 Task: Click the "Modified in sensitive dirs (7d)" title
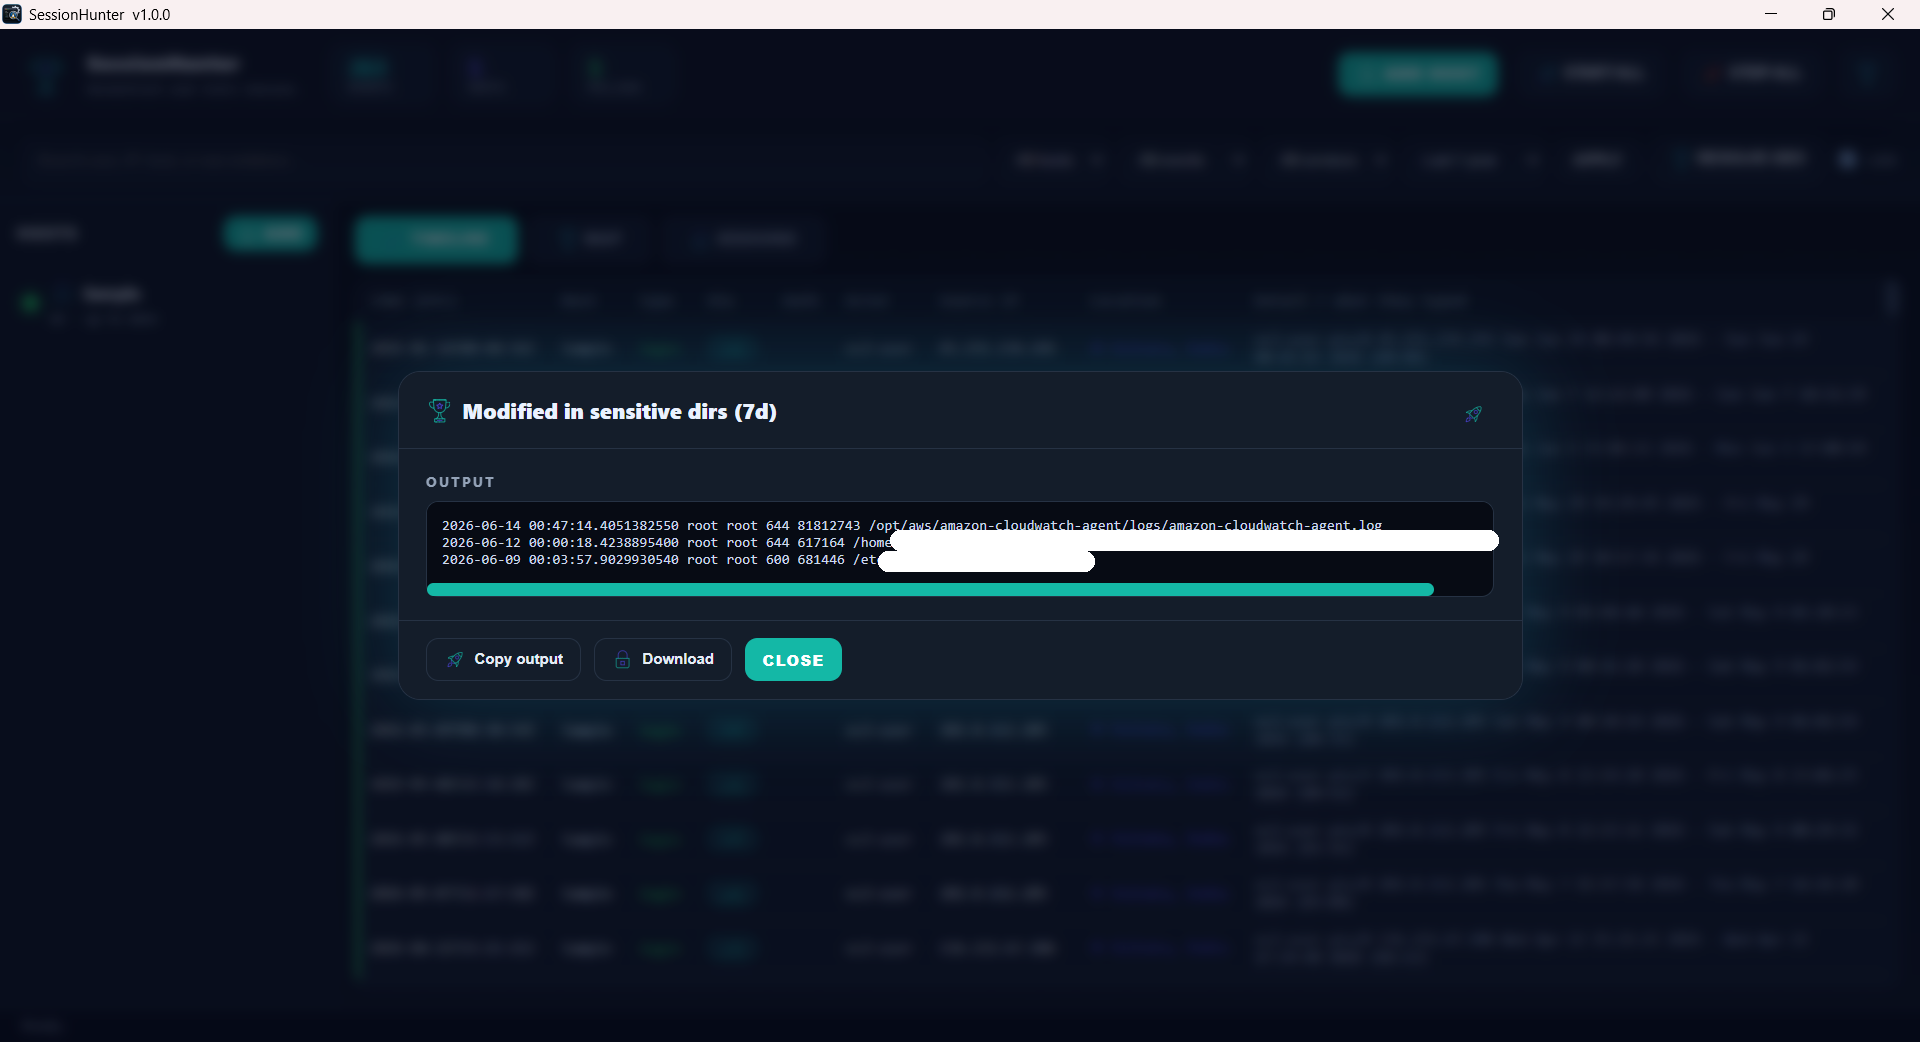click(x=620, y=412)
